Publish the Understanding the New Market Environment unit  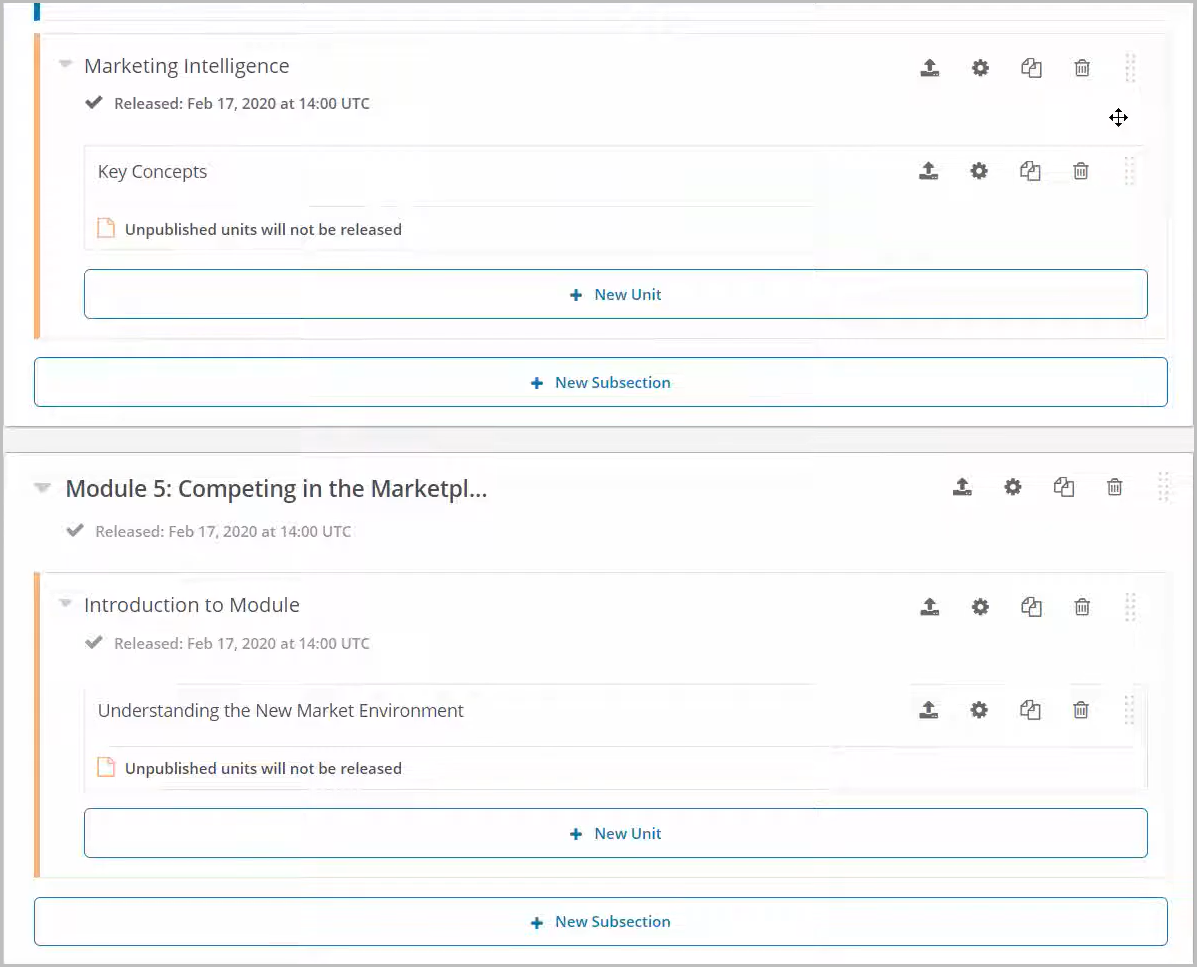[928, 710]
